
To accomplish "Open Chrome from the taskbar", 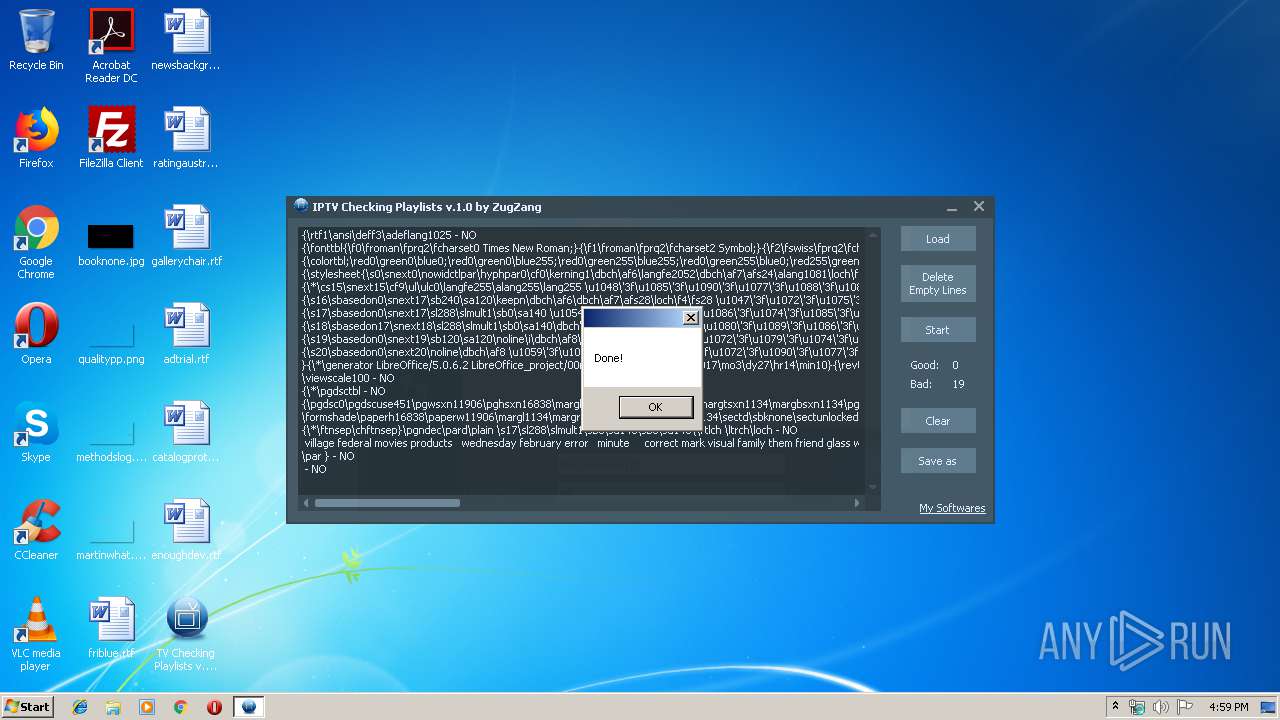I will click(181, 707).
